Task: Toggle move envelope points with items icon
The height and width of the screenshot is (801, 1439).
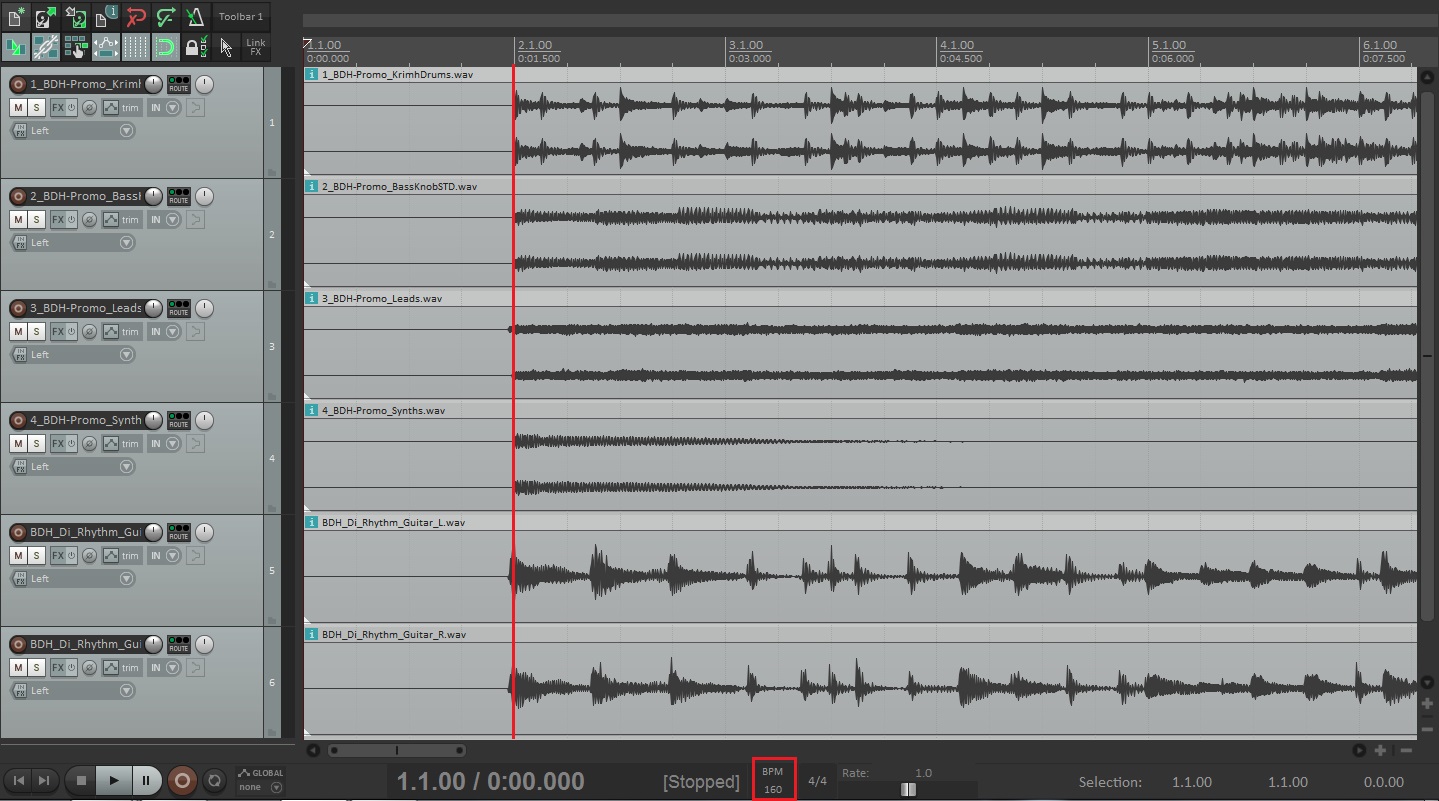Action: (105, 47)
